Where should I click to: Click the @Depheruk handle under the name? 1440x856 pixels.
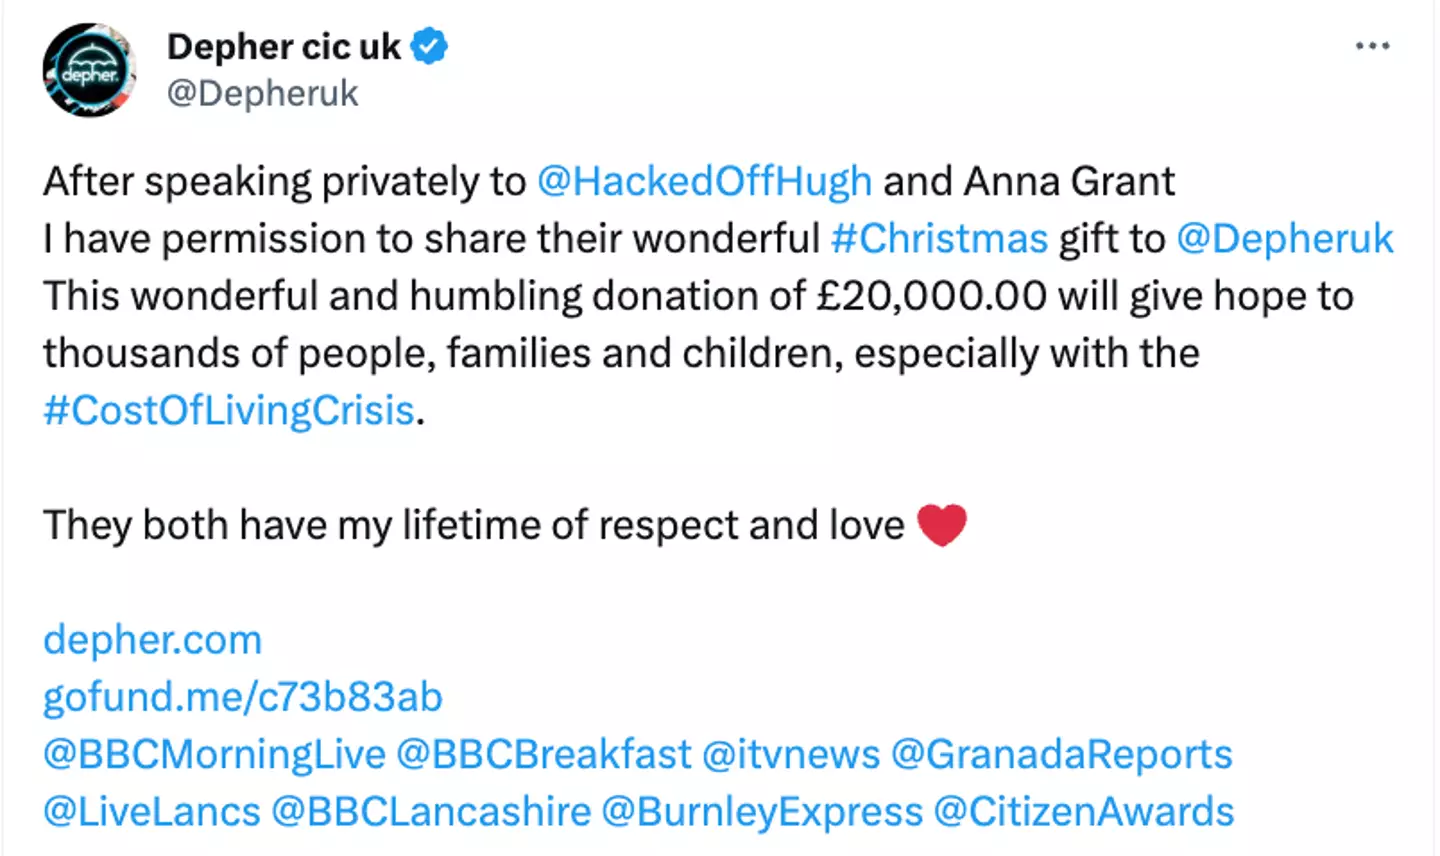[263, 93]
